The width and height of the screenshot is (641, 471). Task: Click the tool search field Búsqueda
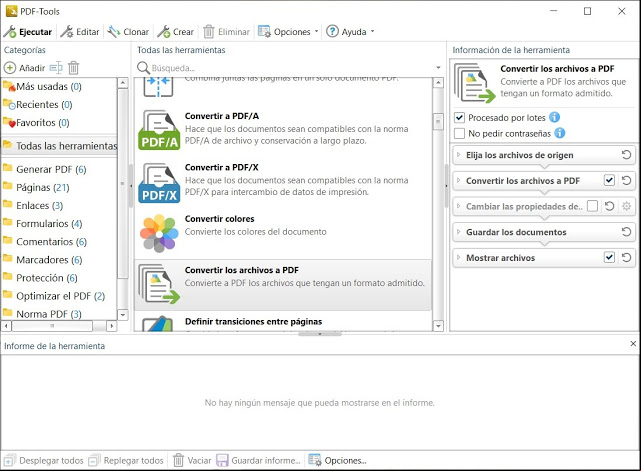pos(286,68)
